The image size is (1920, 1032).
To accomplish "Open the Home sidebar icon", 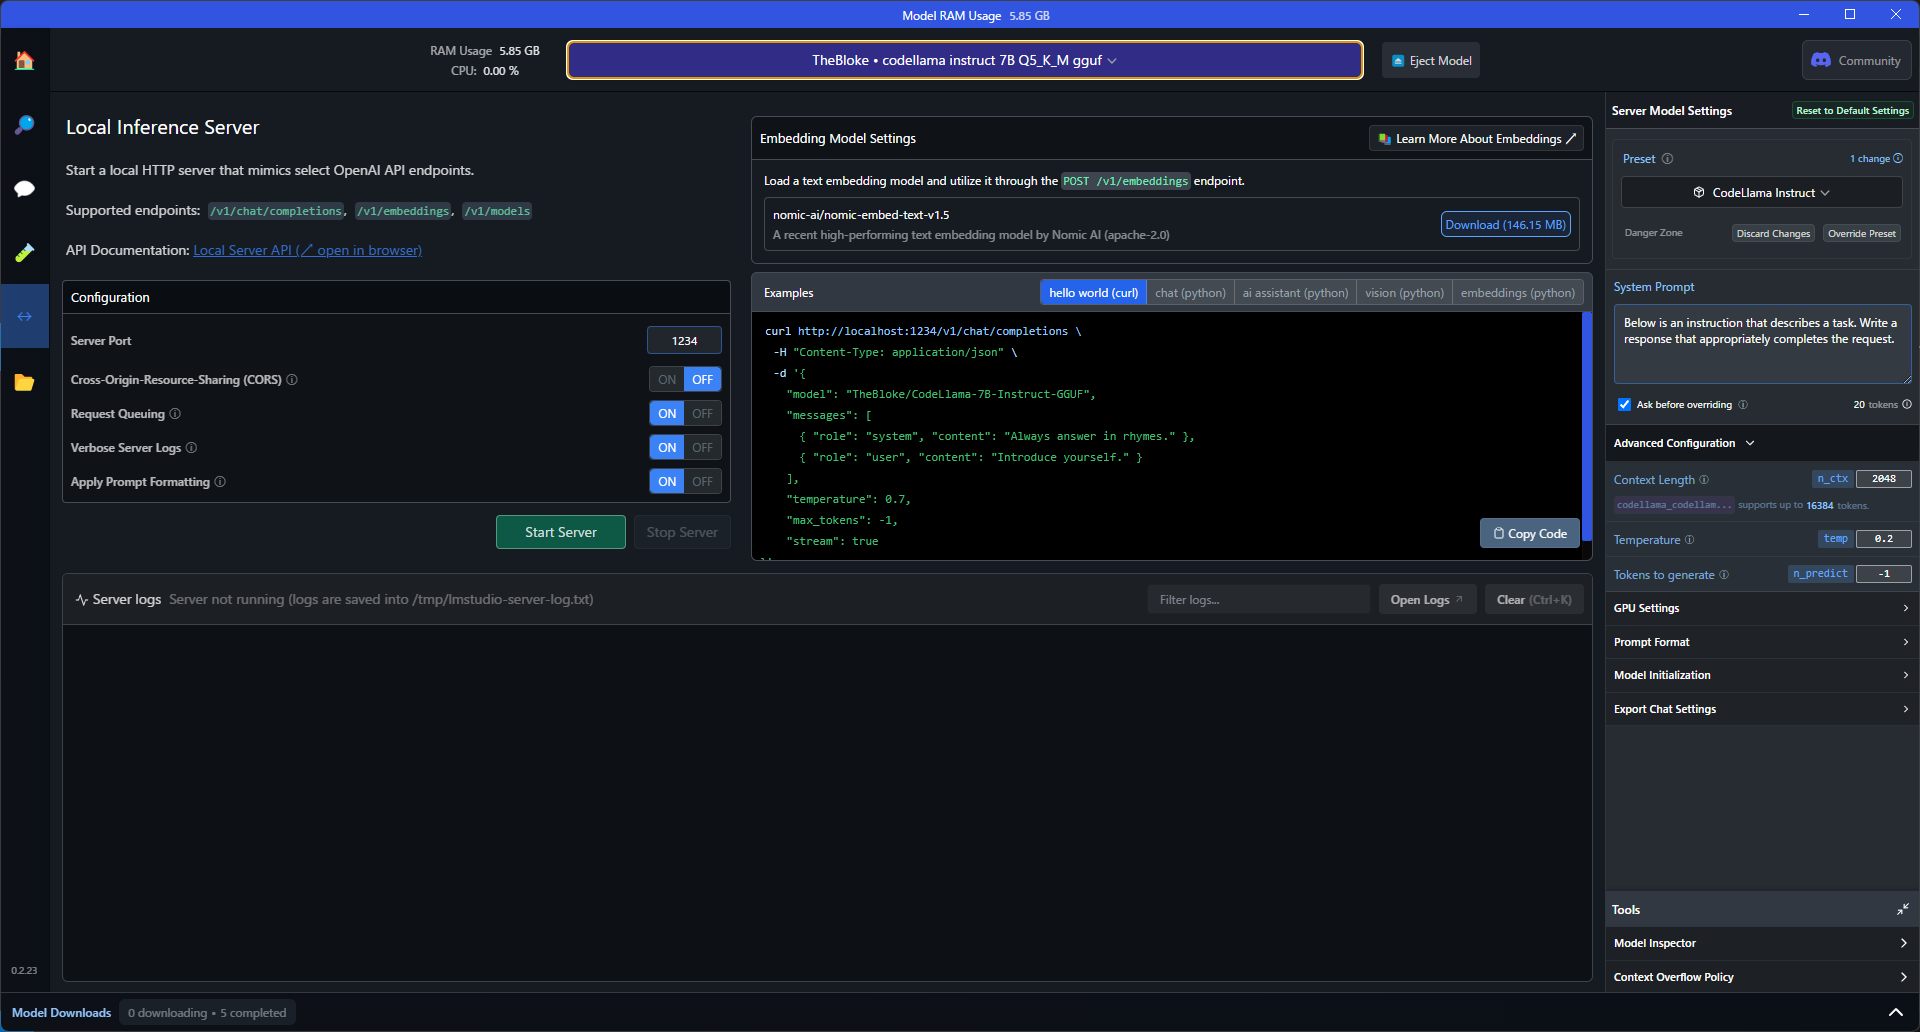I will click(24, 60).
